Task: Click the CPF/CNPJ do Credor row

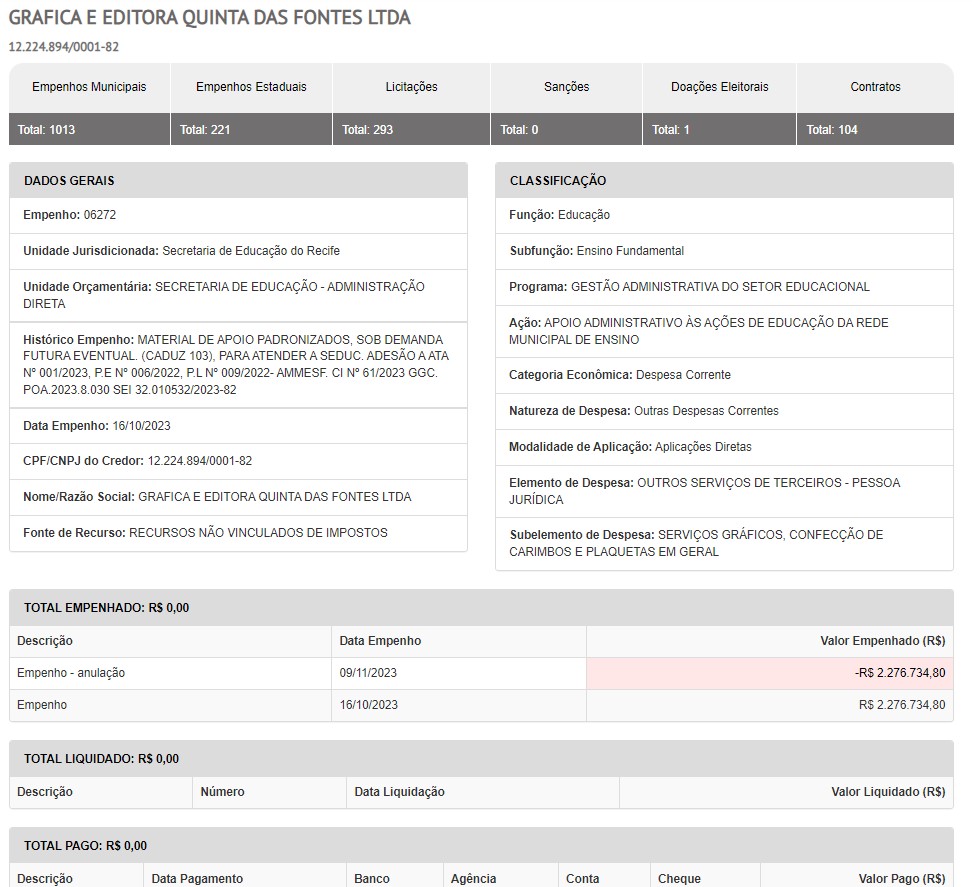Action: 239,461
